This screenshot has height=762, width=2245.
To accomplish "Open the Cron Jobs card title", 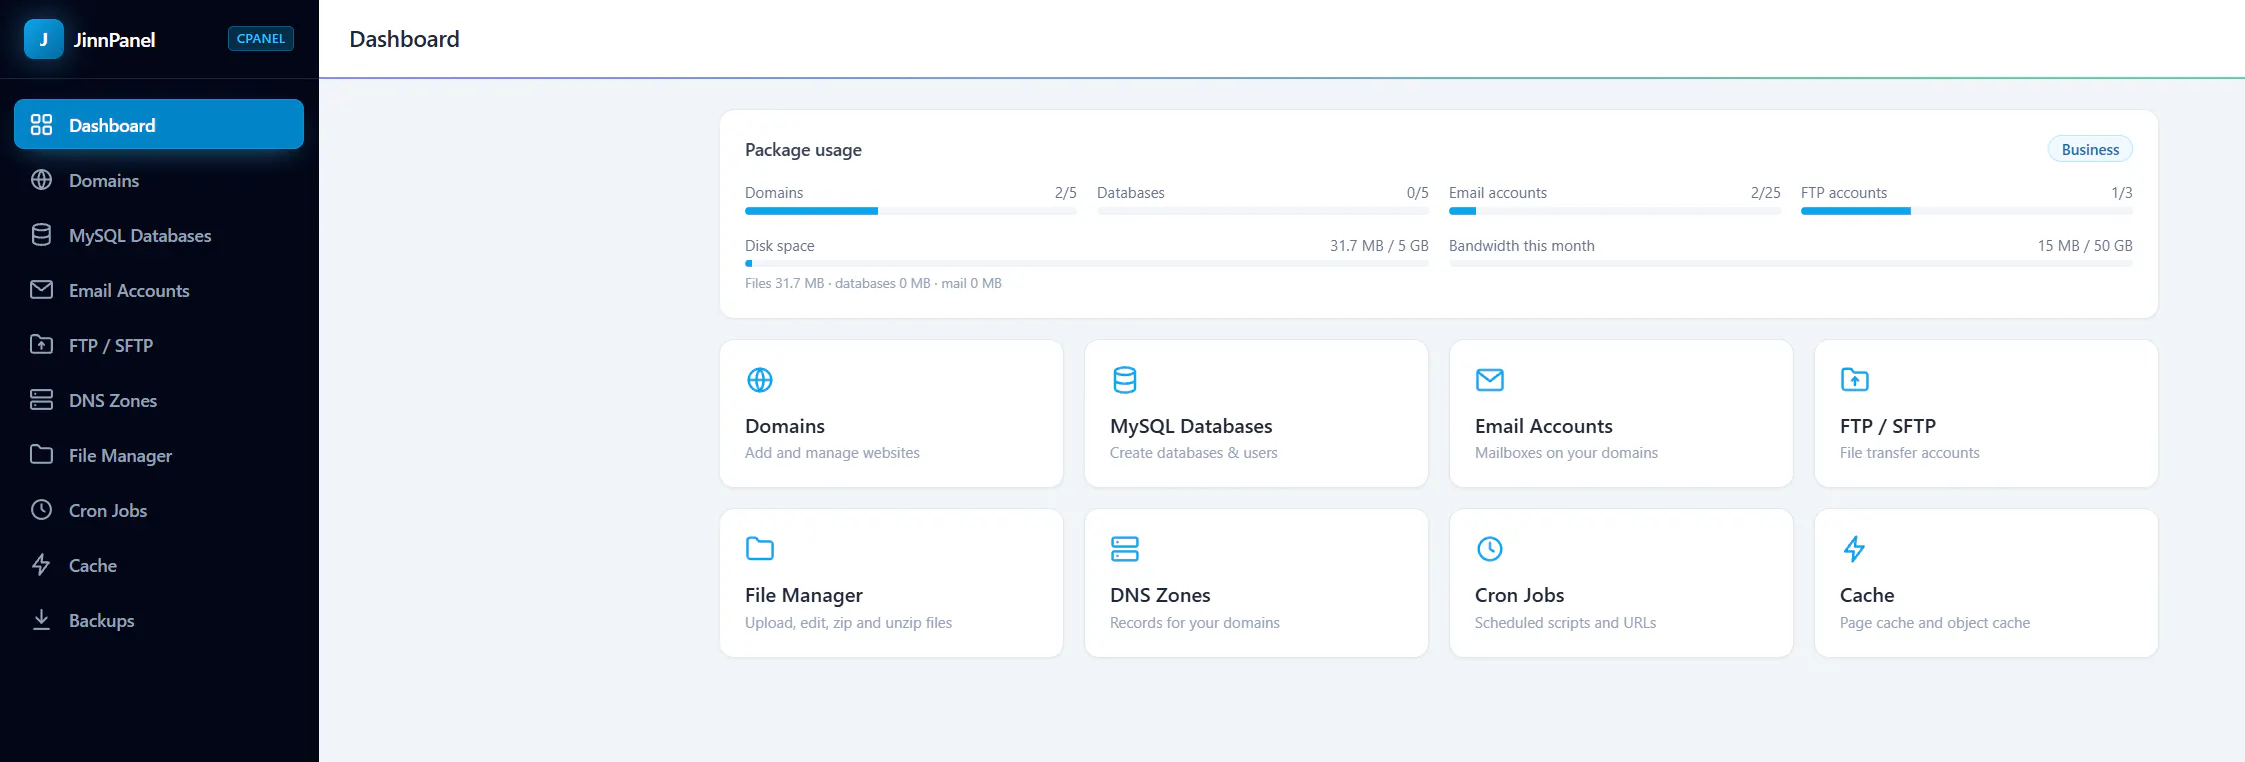I will (x=1519, y=595).
